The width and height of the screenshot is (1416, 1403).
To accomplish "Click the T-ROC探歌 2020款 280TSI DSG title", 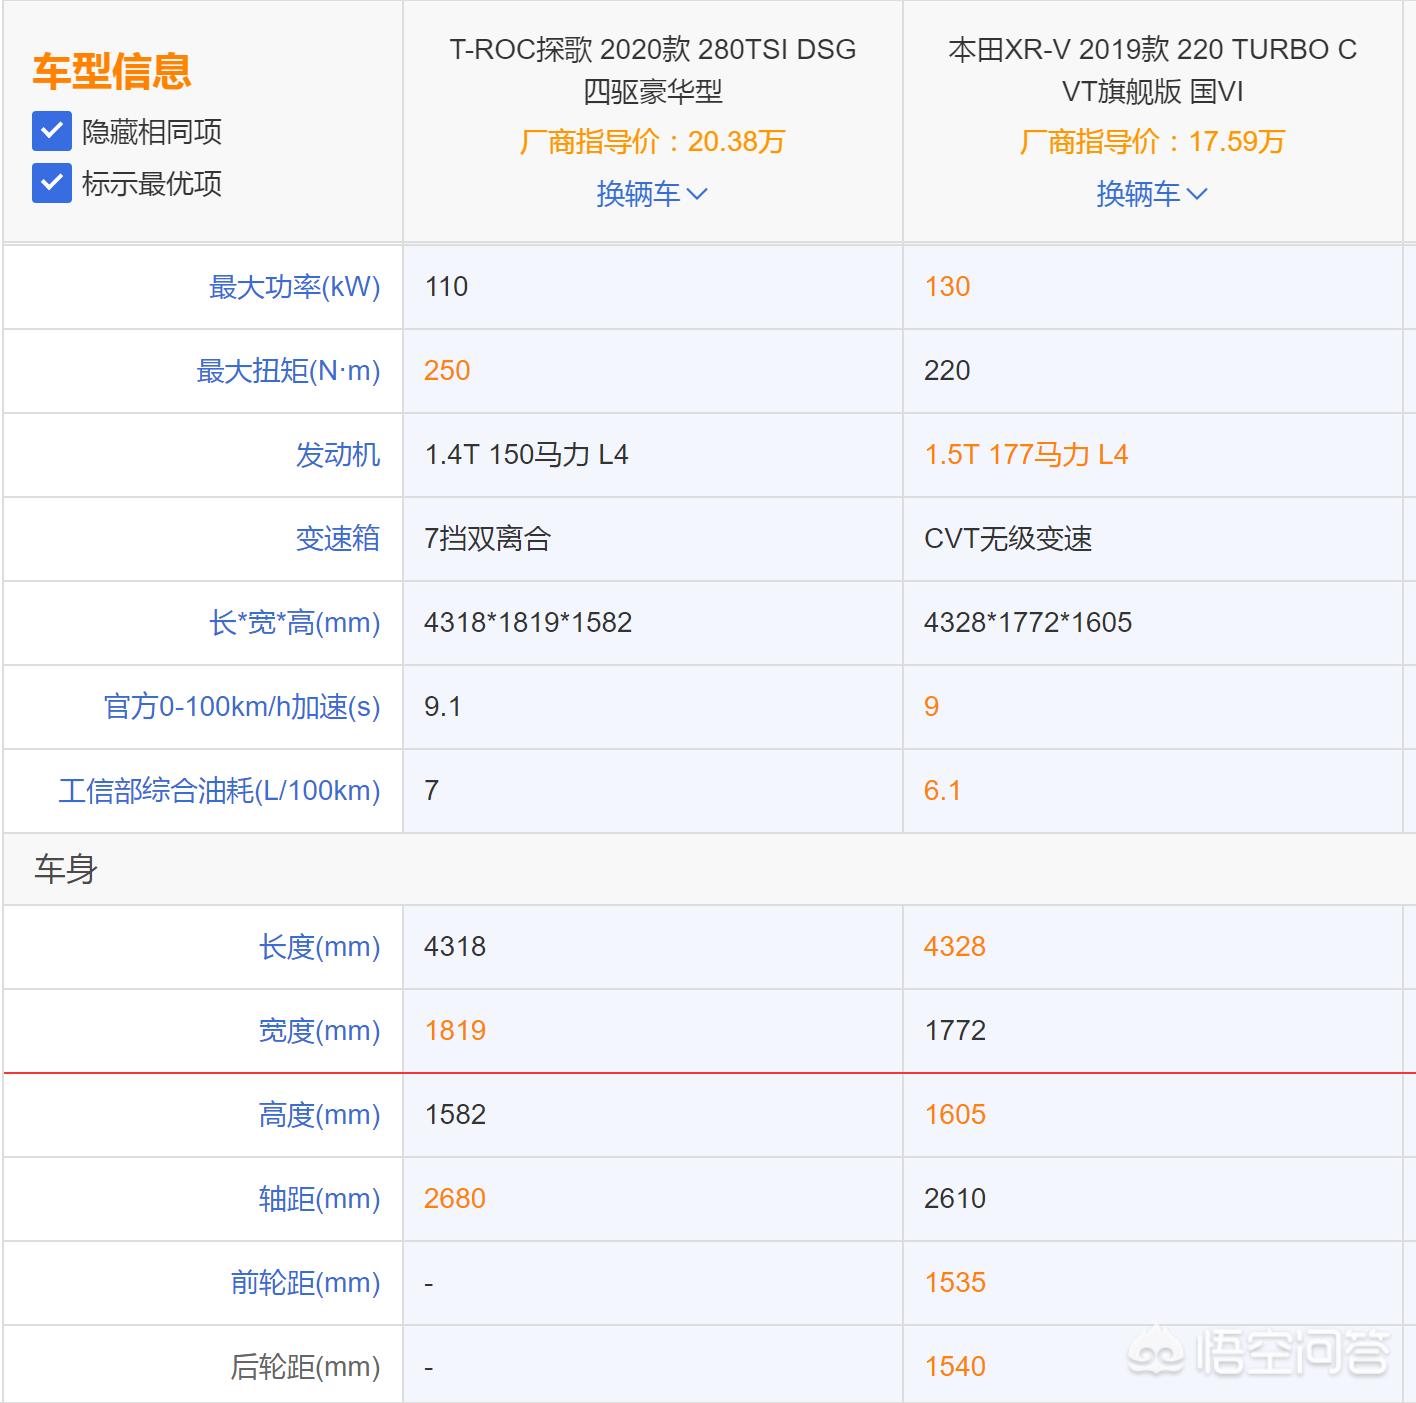I will [x=653, y=70].
